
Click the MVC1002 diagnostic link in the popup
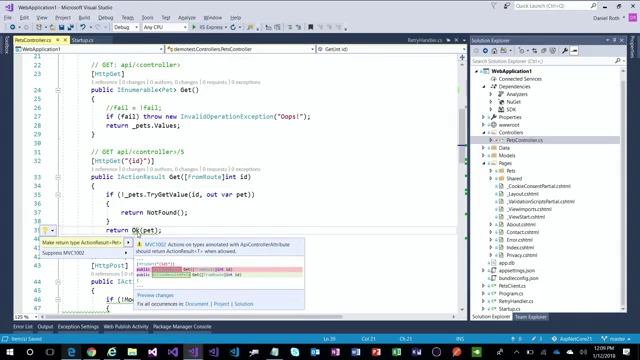(155, 244)
